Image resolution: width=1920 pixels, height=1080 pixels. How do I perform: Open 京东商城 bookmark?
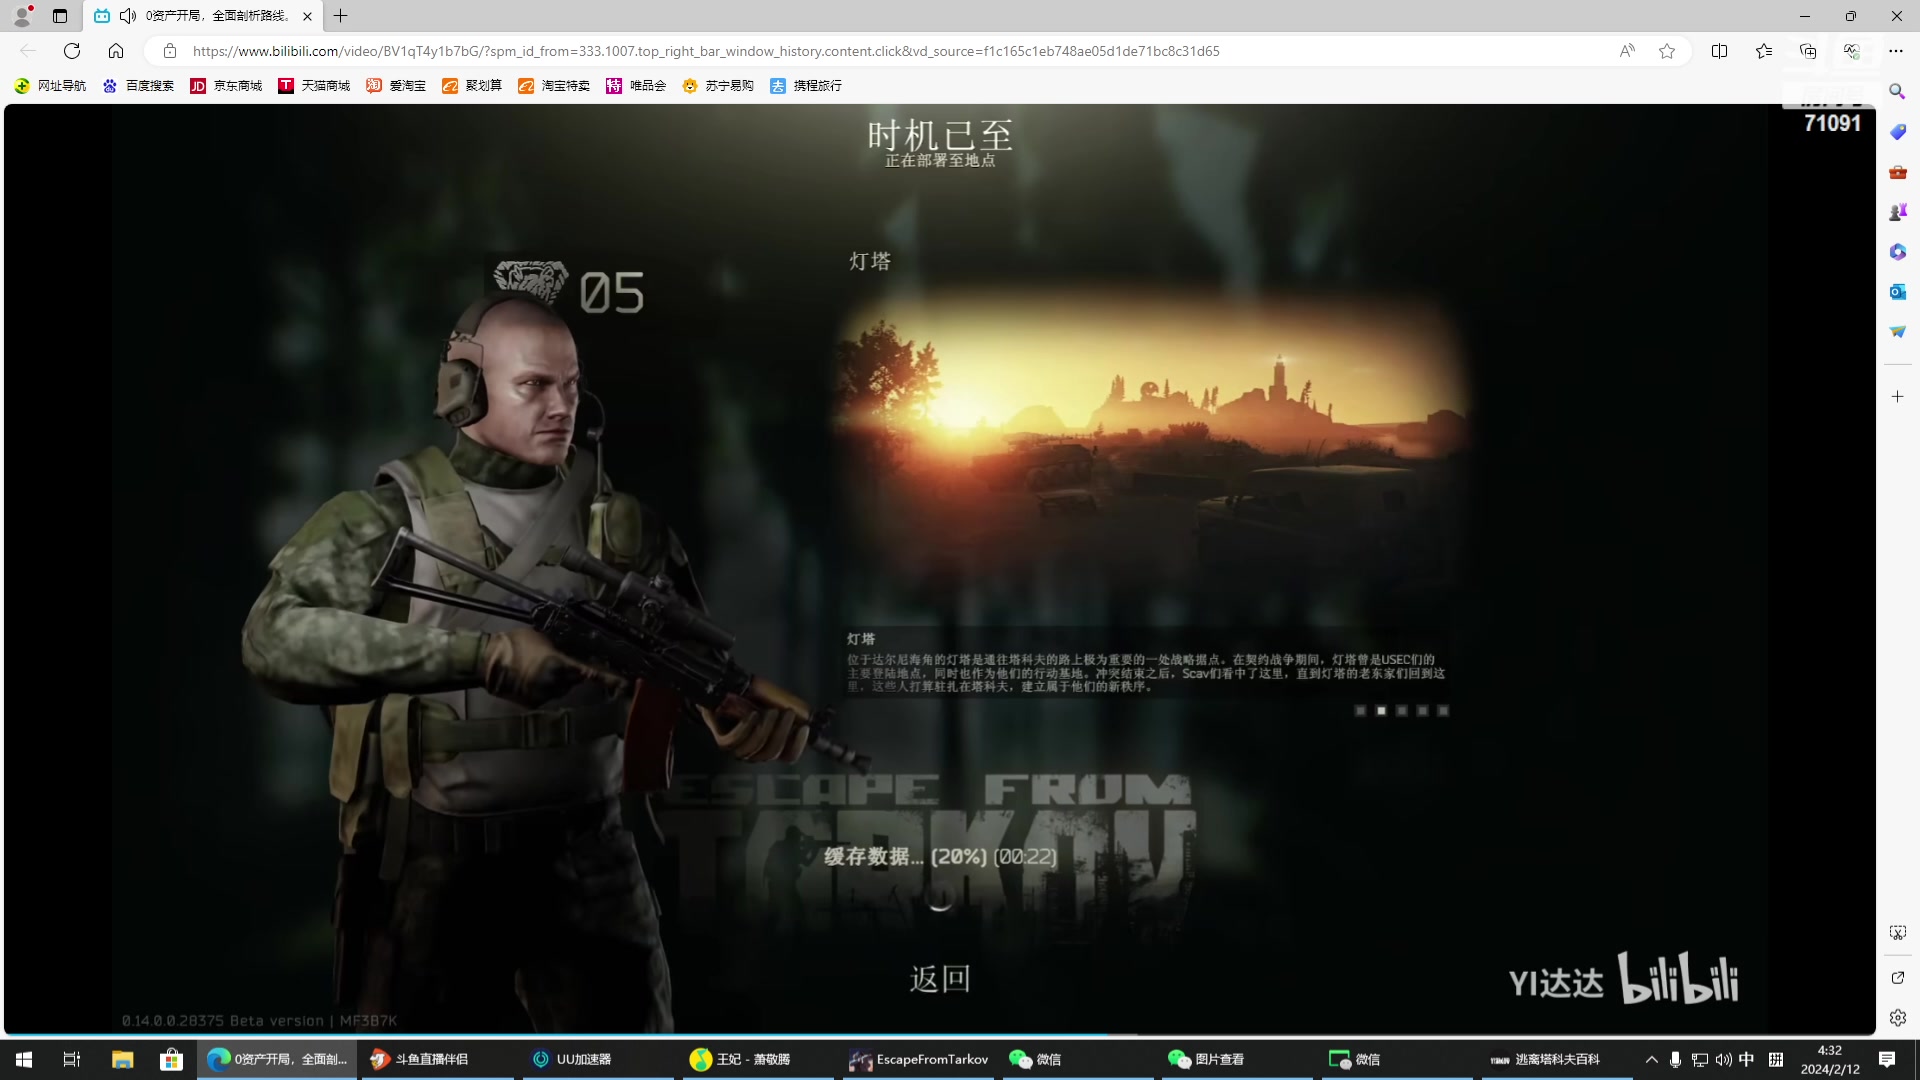[227, 86]
